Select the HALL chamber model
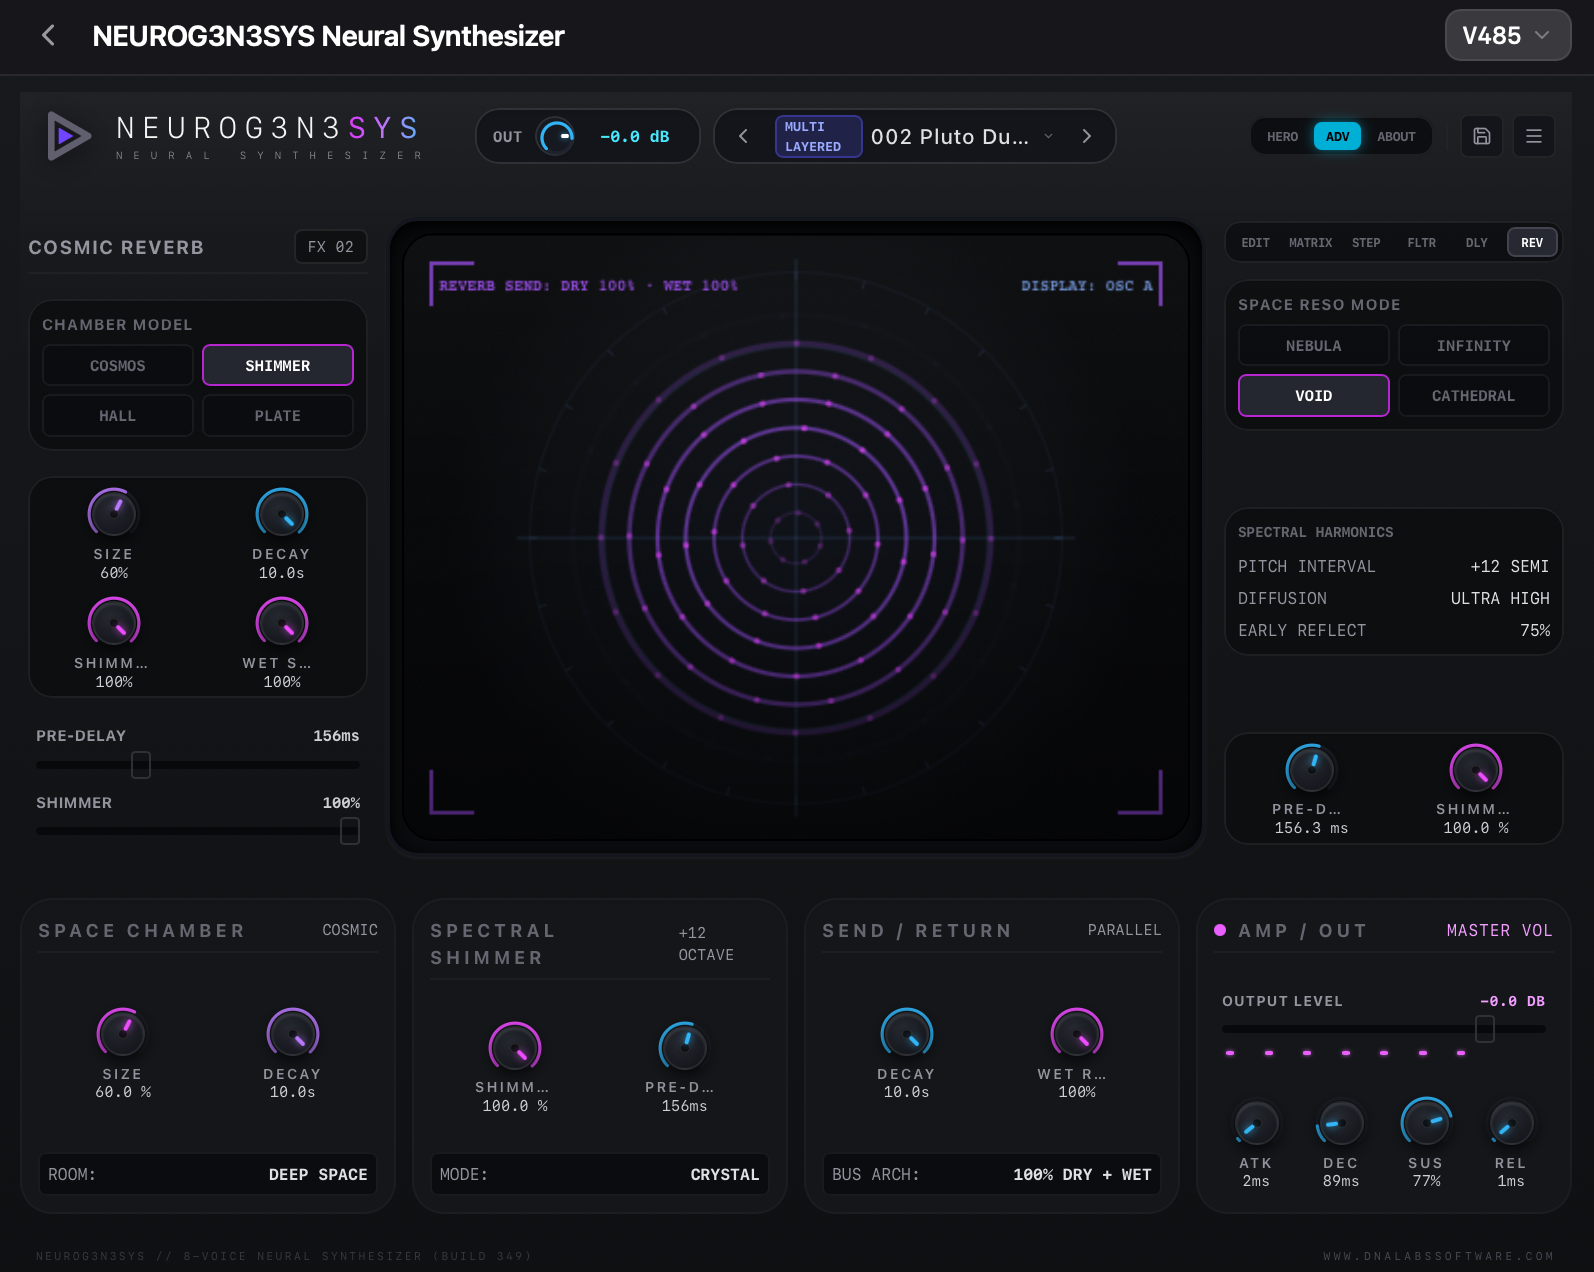This screenshot has width=1594, height=1272. (x=118, y=415)
